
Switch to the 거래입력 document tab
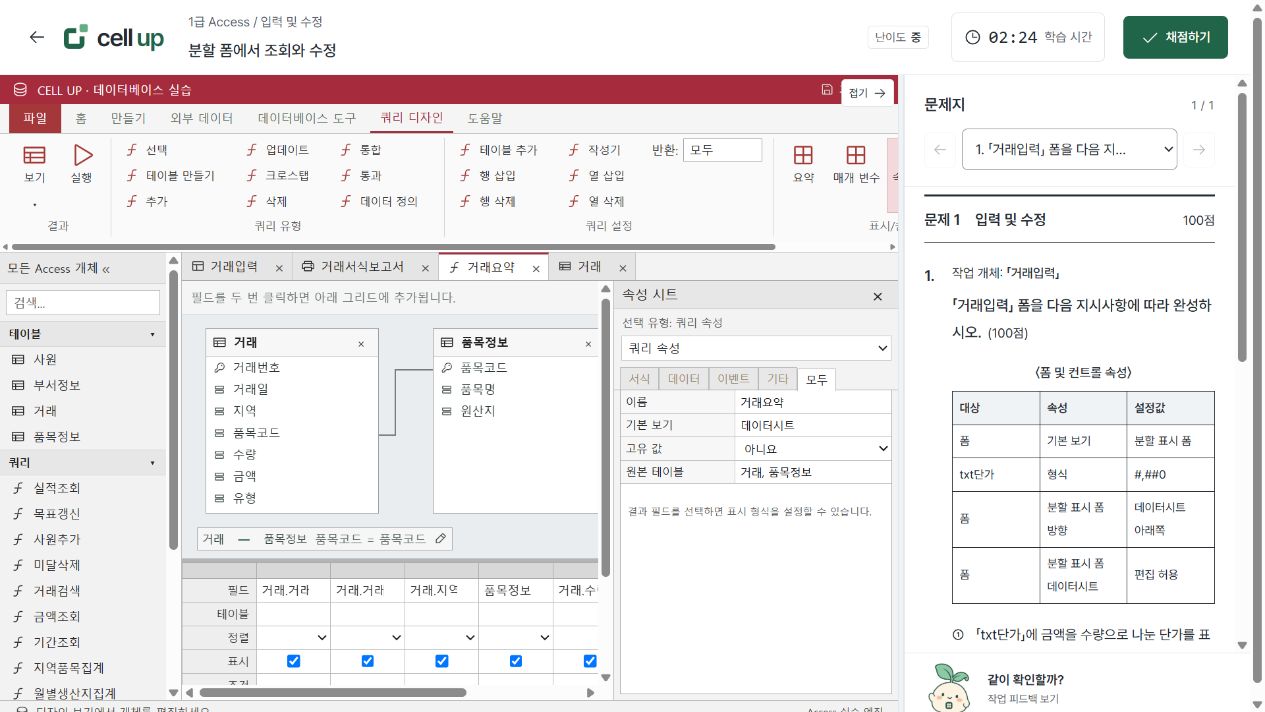233,267
